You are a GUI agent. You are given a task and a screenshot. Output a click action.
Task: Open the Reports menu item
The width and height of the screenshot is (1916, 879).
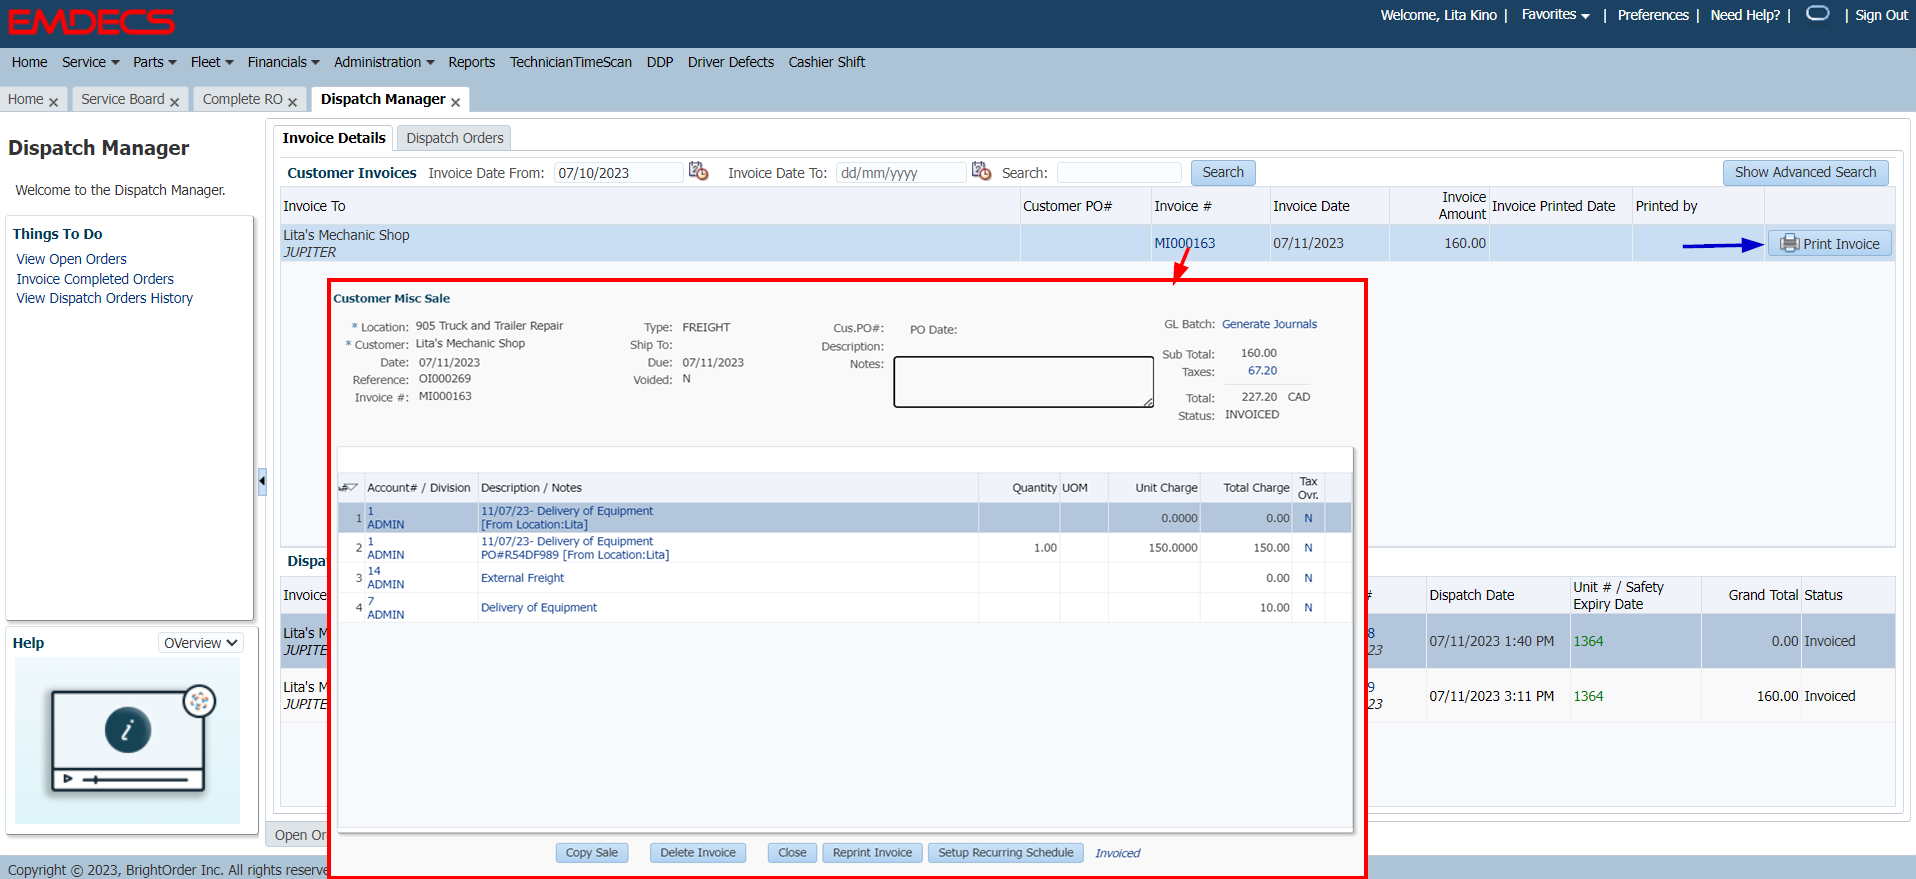click(471, 62)
